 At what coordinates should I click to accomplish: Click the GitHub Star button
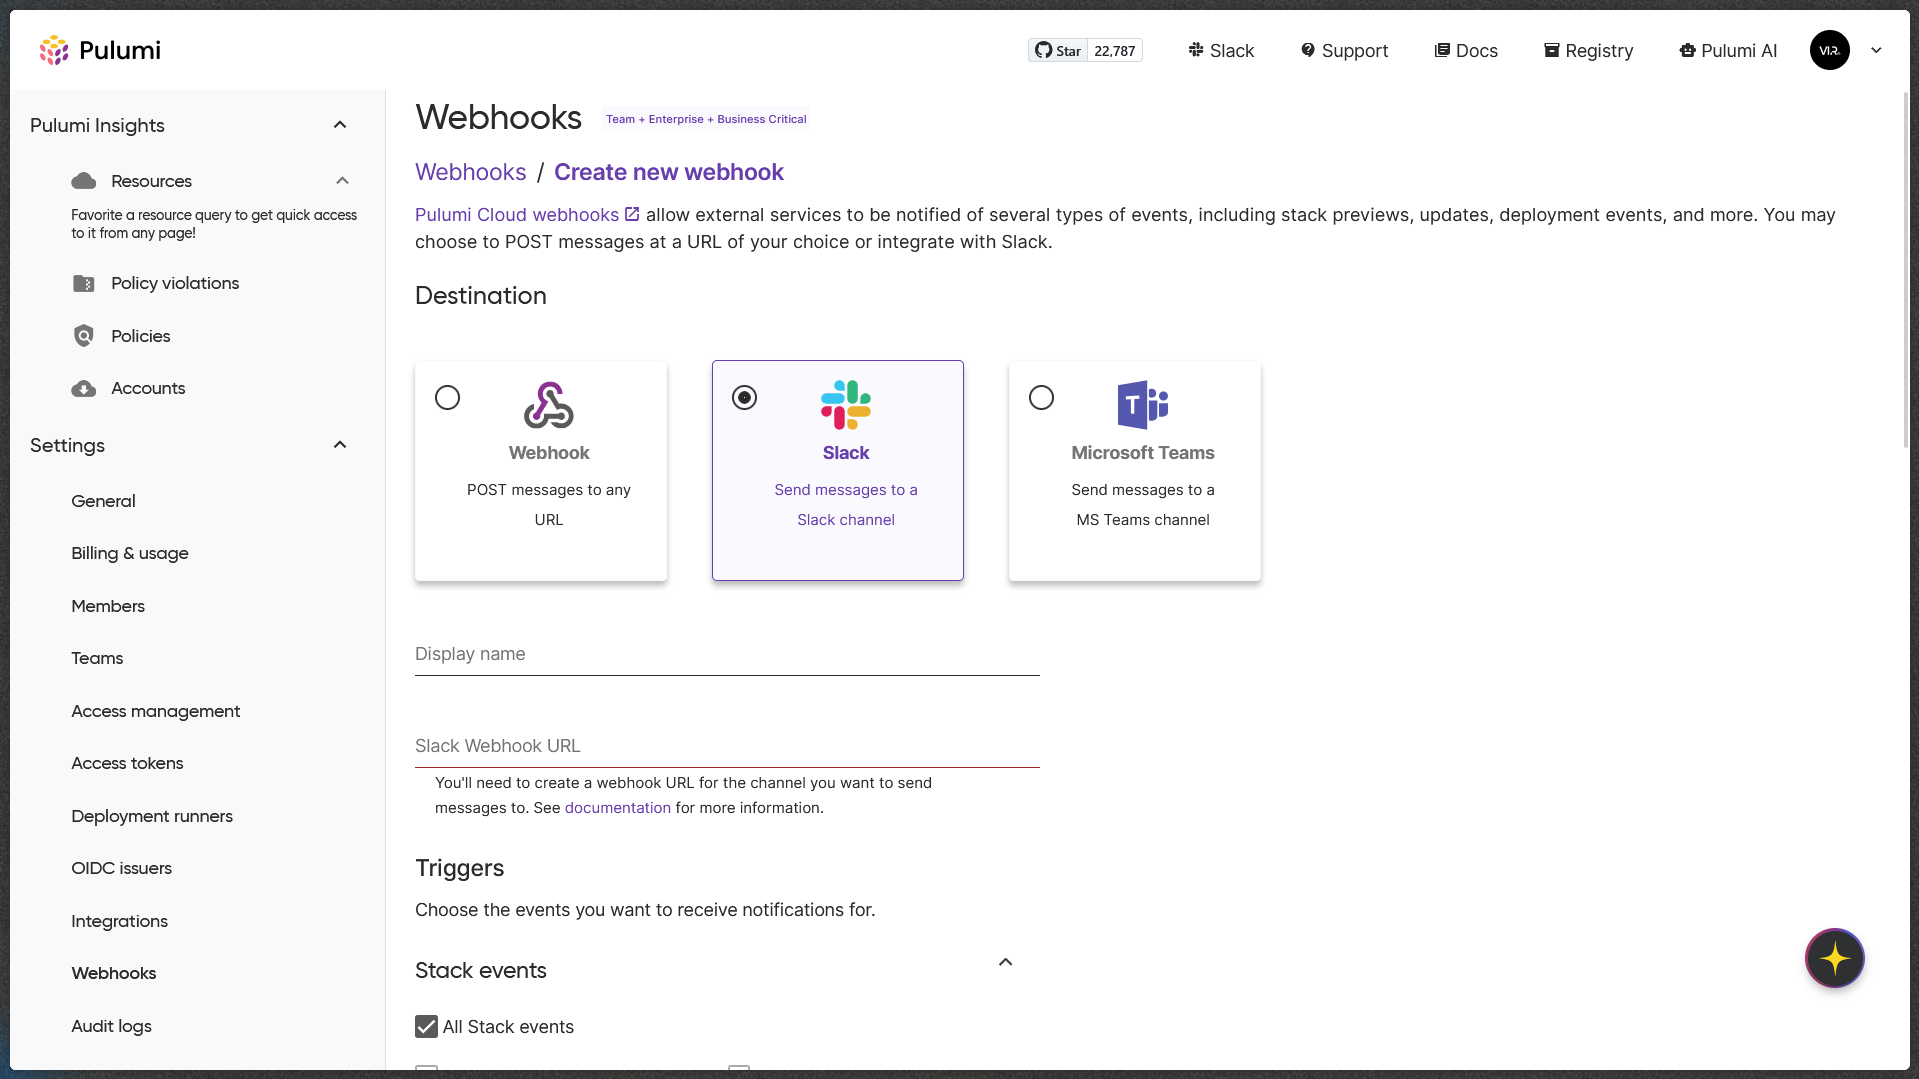pos(1058,51)
